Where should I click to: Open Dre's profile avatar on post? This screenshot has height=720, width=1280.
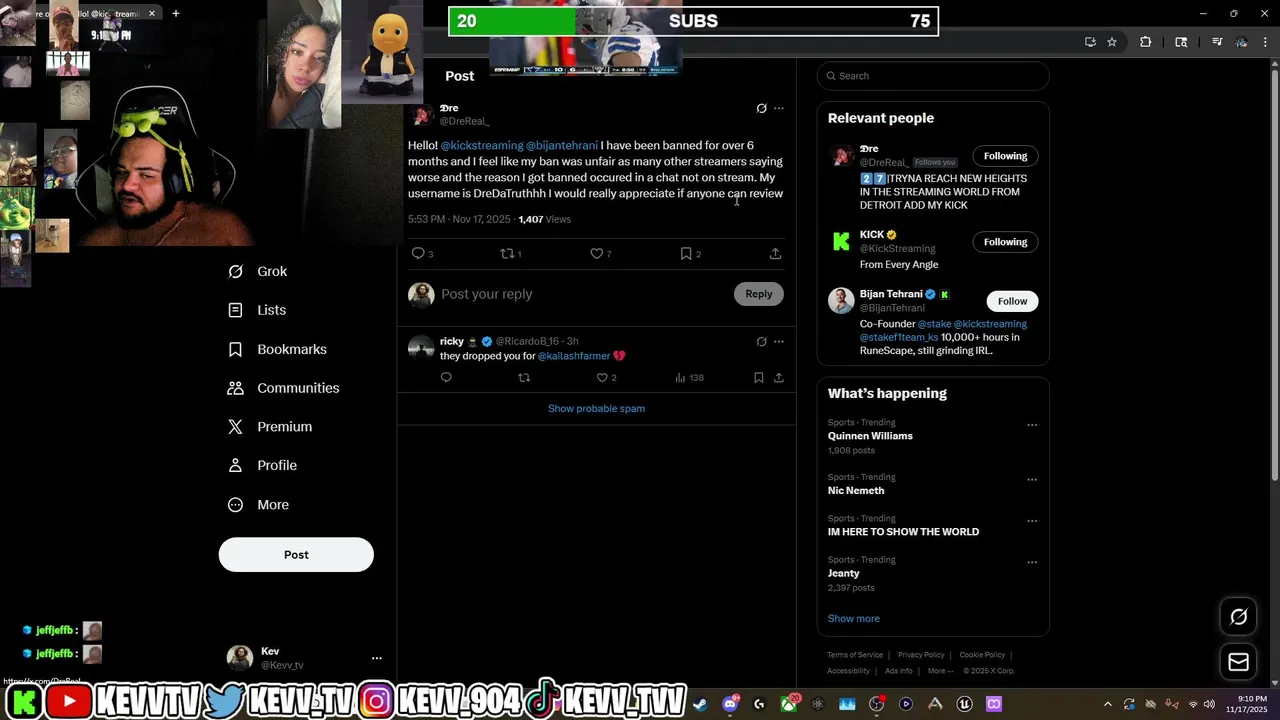click(x=421, y=114)
